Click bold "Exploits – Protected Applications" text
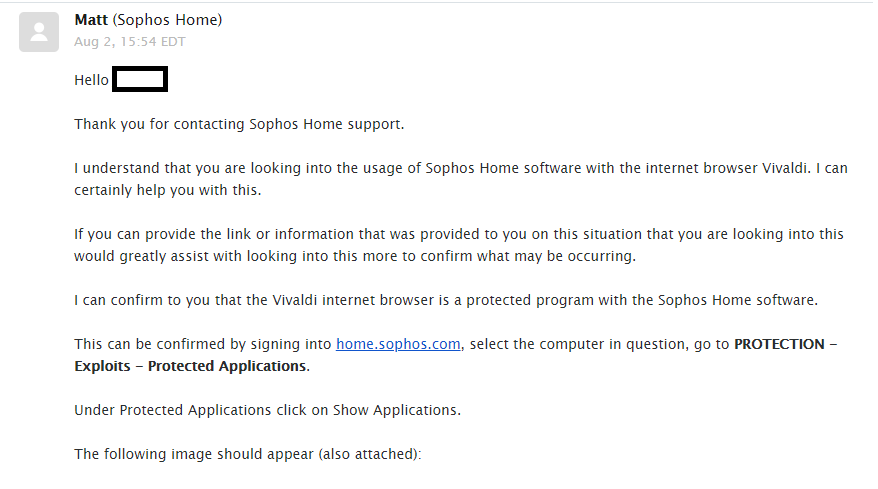 pyautogui.click(x=190, y=366)
